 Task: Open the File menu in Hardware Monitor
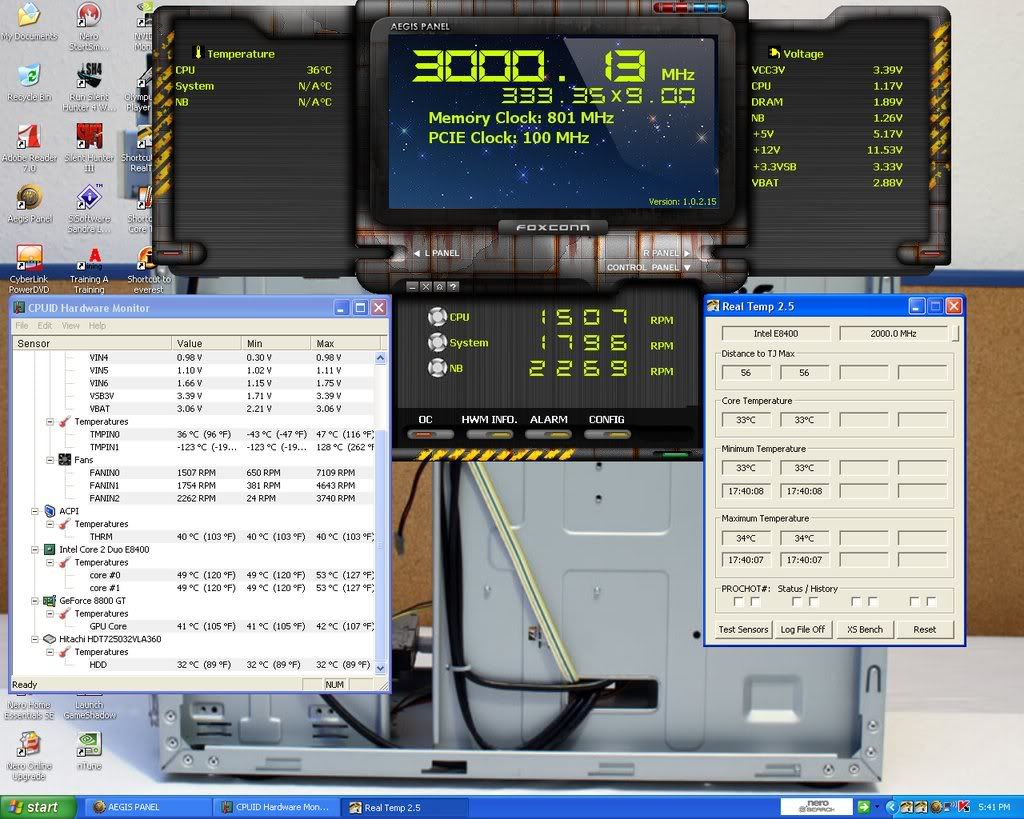point(22,326)
